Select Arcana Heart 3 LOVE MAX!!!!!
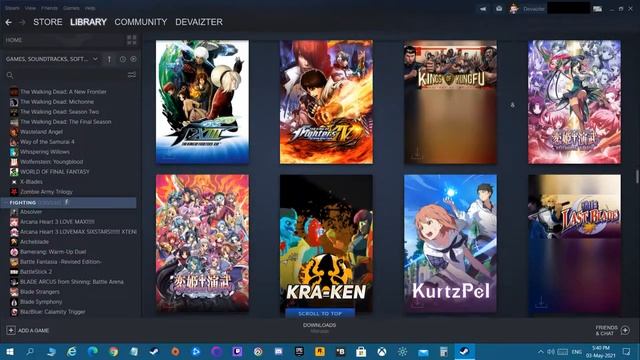The image size is (640, 360). (x=57, y=222)
